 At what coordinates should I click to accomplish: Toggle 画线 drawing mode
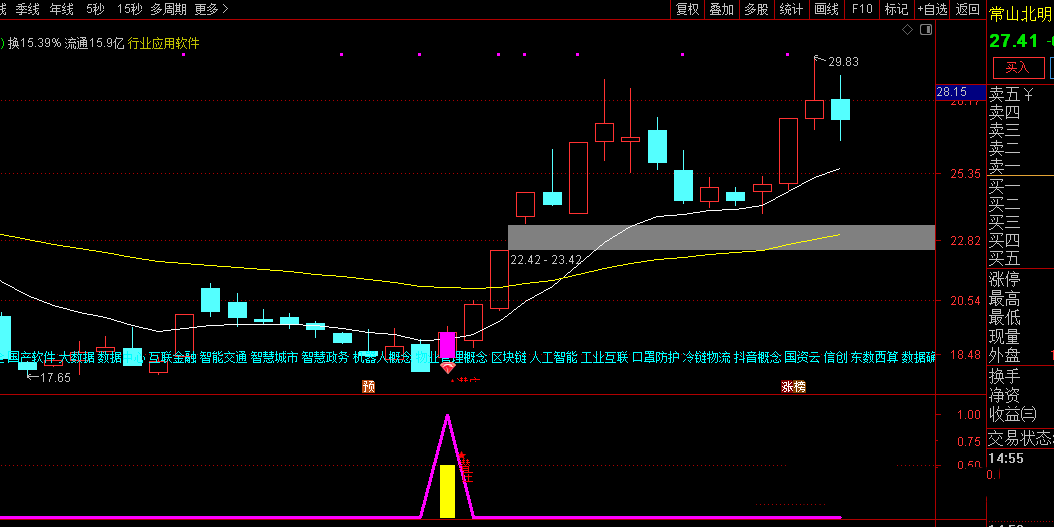tap(826, 9)
